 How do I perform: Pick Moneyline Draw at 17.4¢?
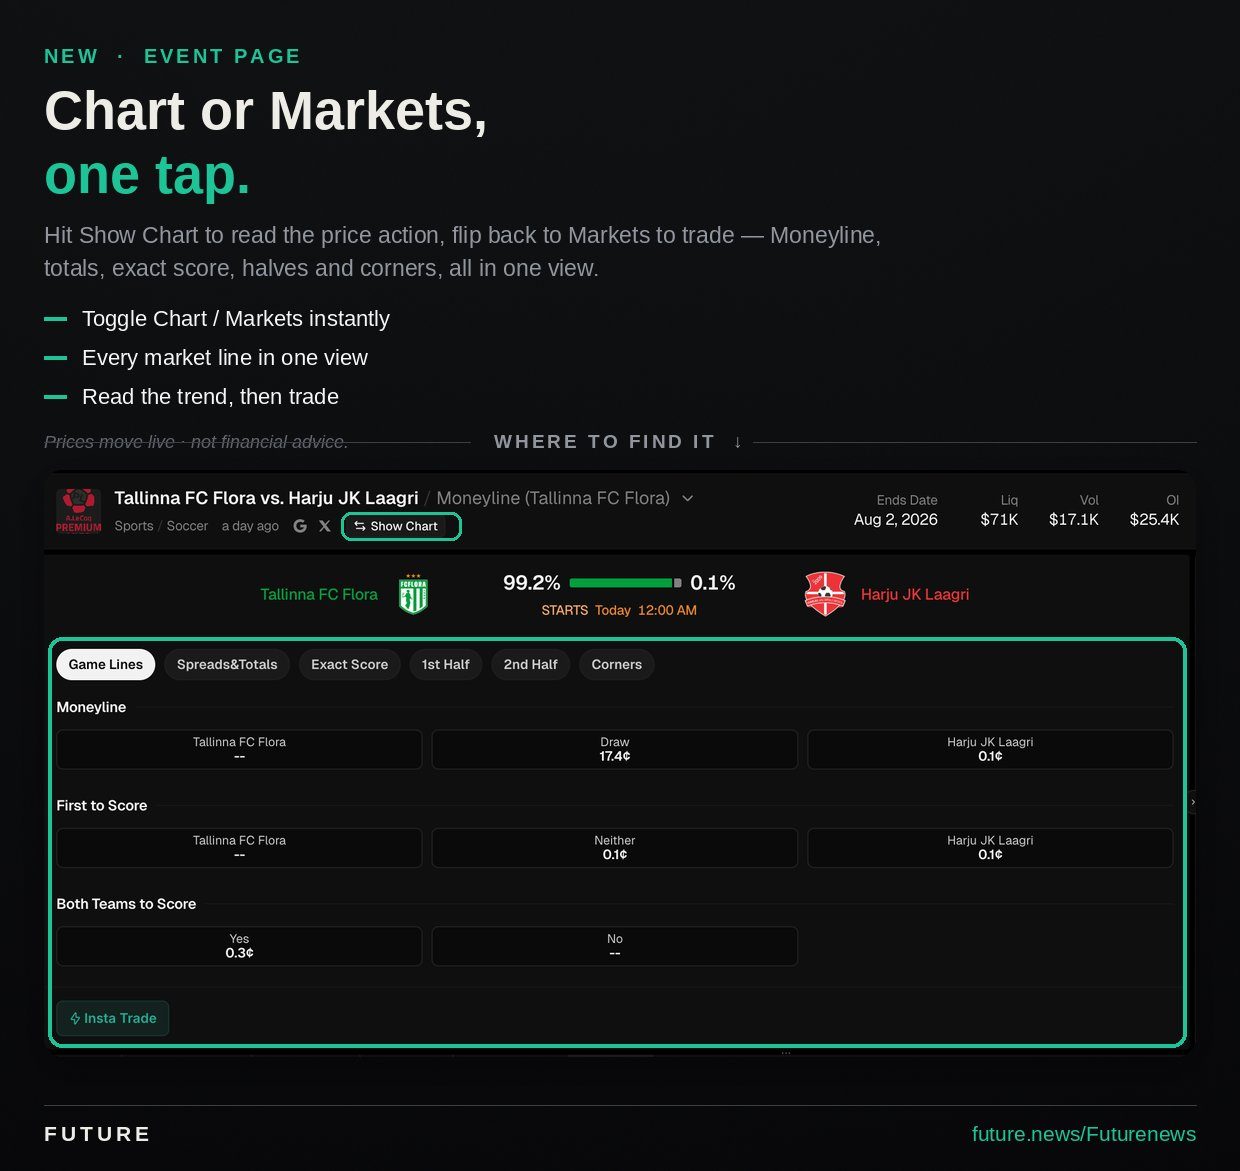614,749
